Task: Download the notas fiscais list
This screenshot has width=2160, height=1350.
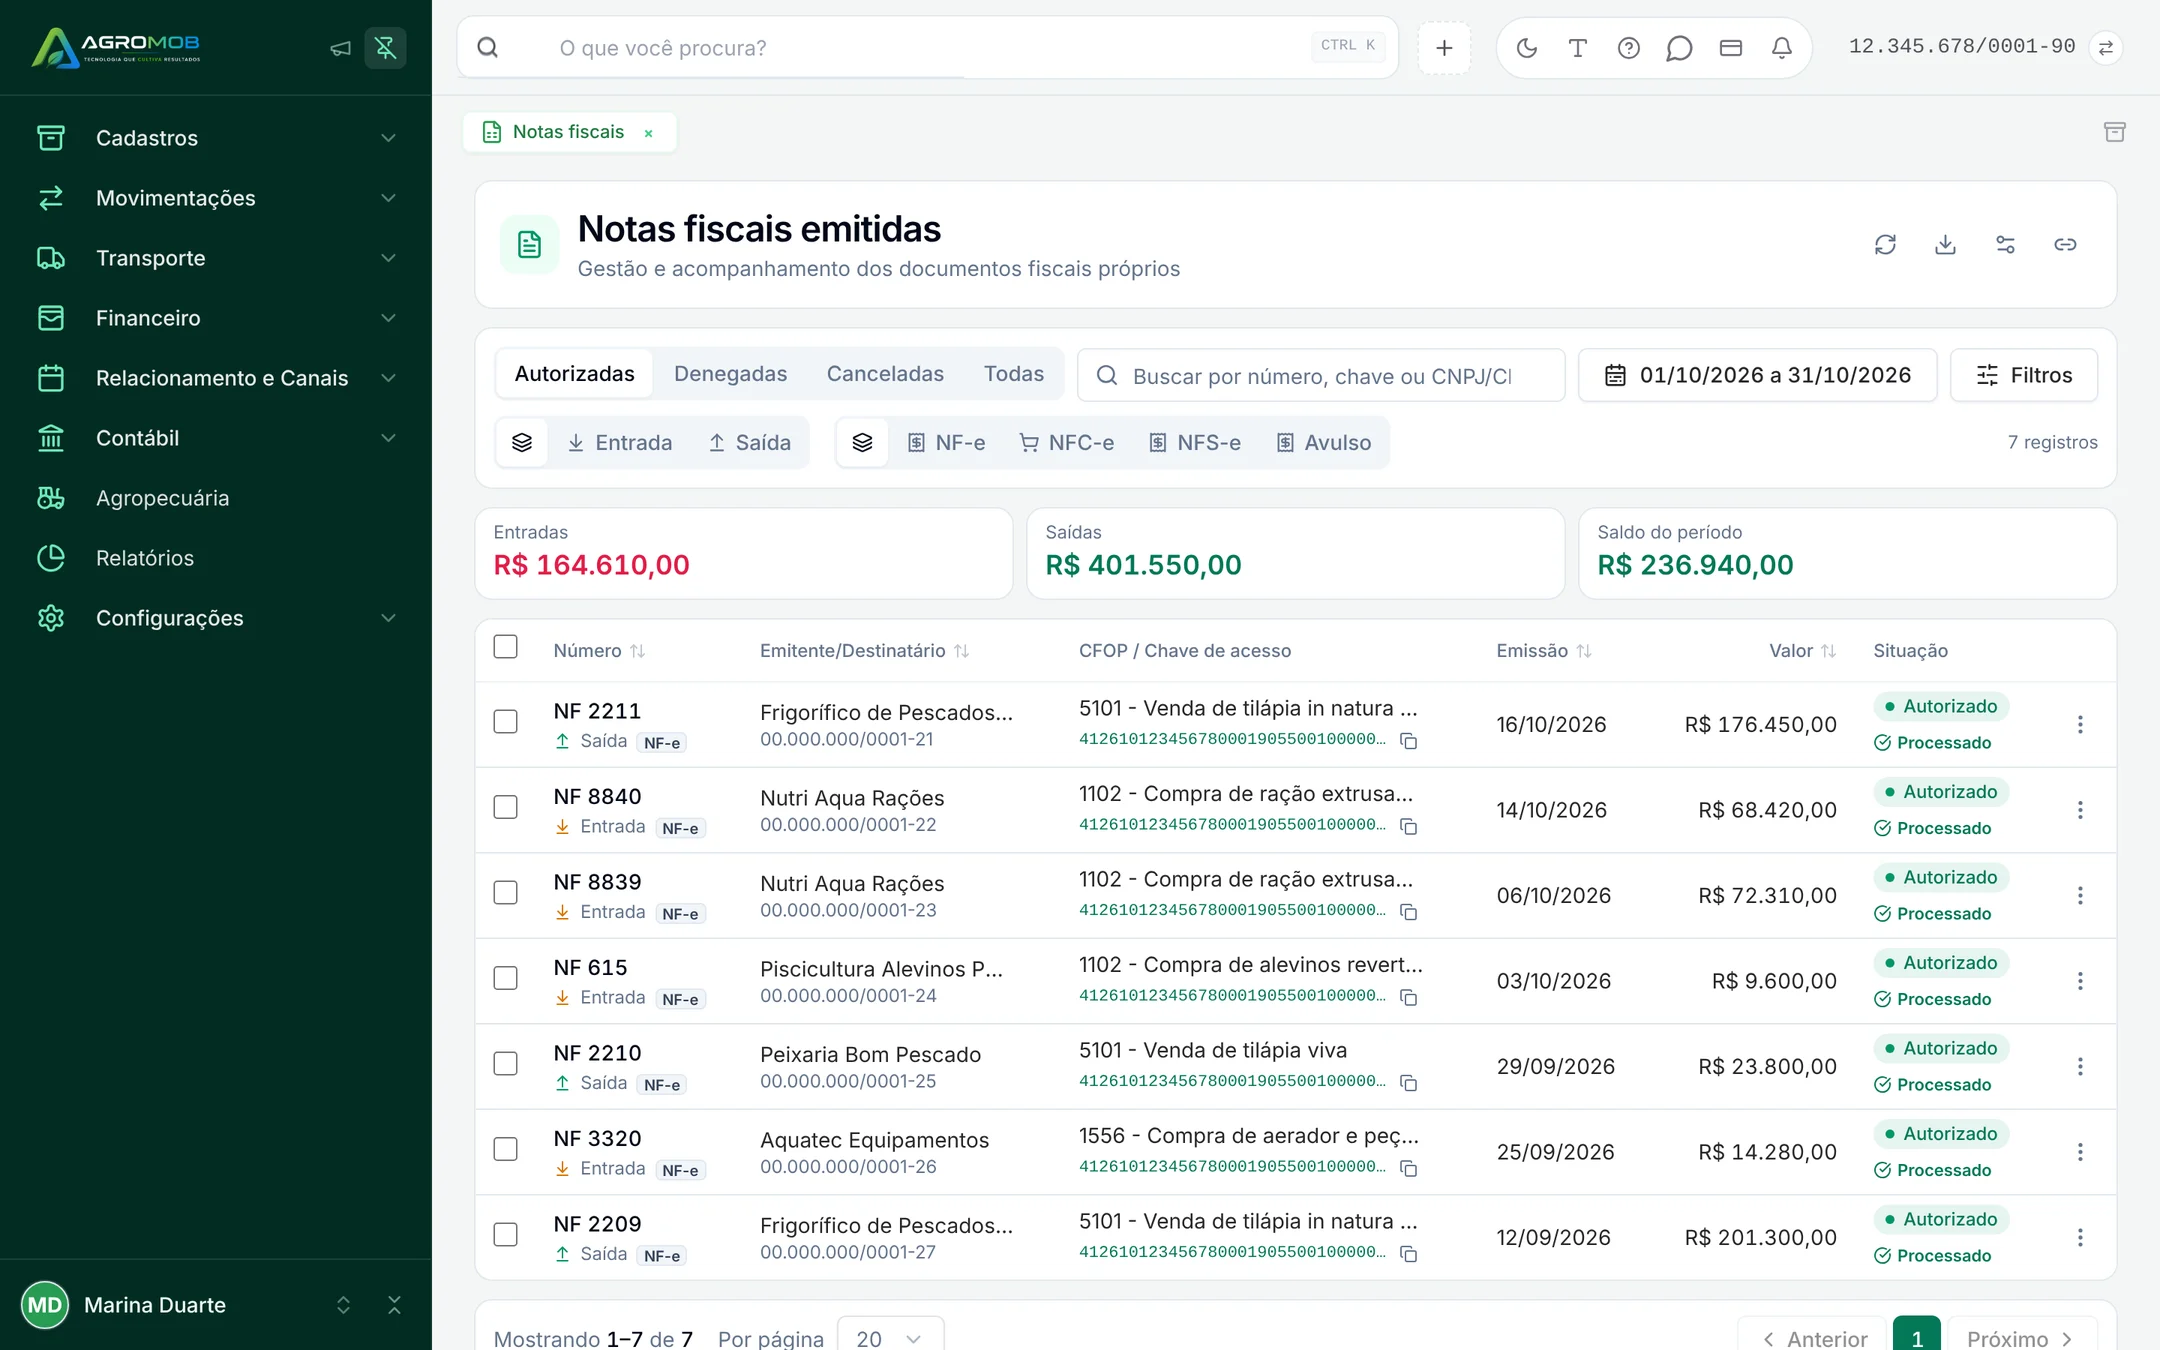Action: 1945,245
